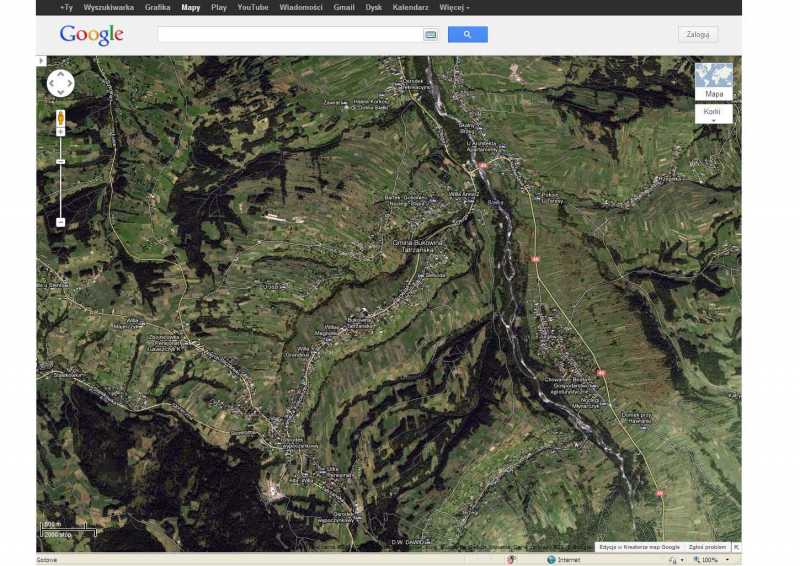Pan the map left with the left arrow
Screen dimensions: 800x566
coord(52,83)
